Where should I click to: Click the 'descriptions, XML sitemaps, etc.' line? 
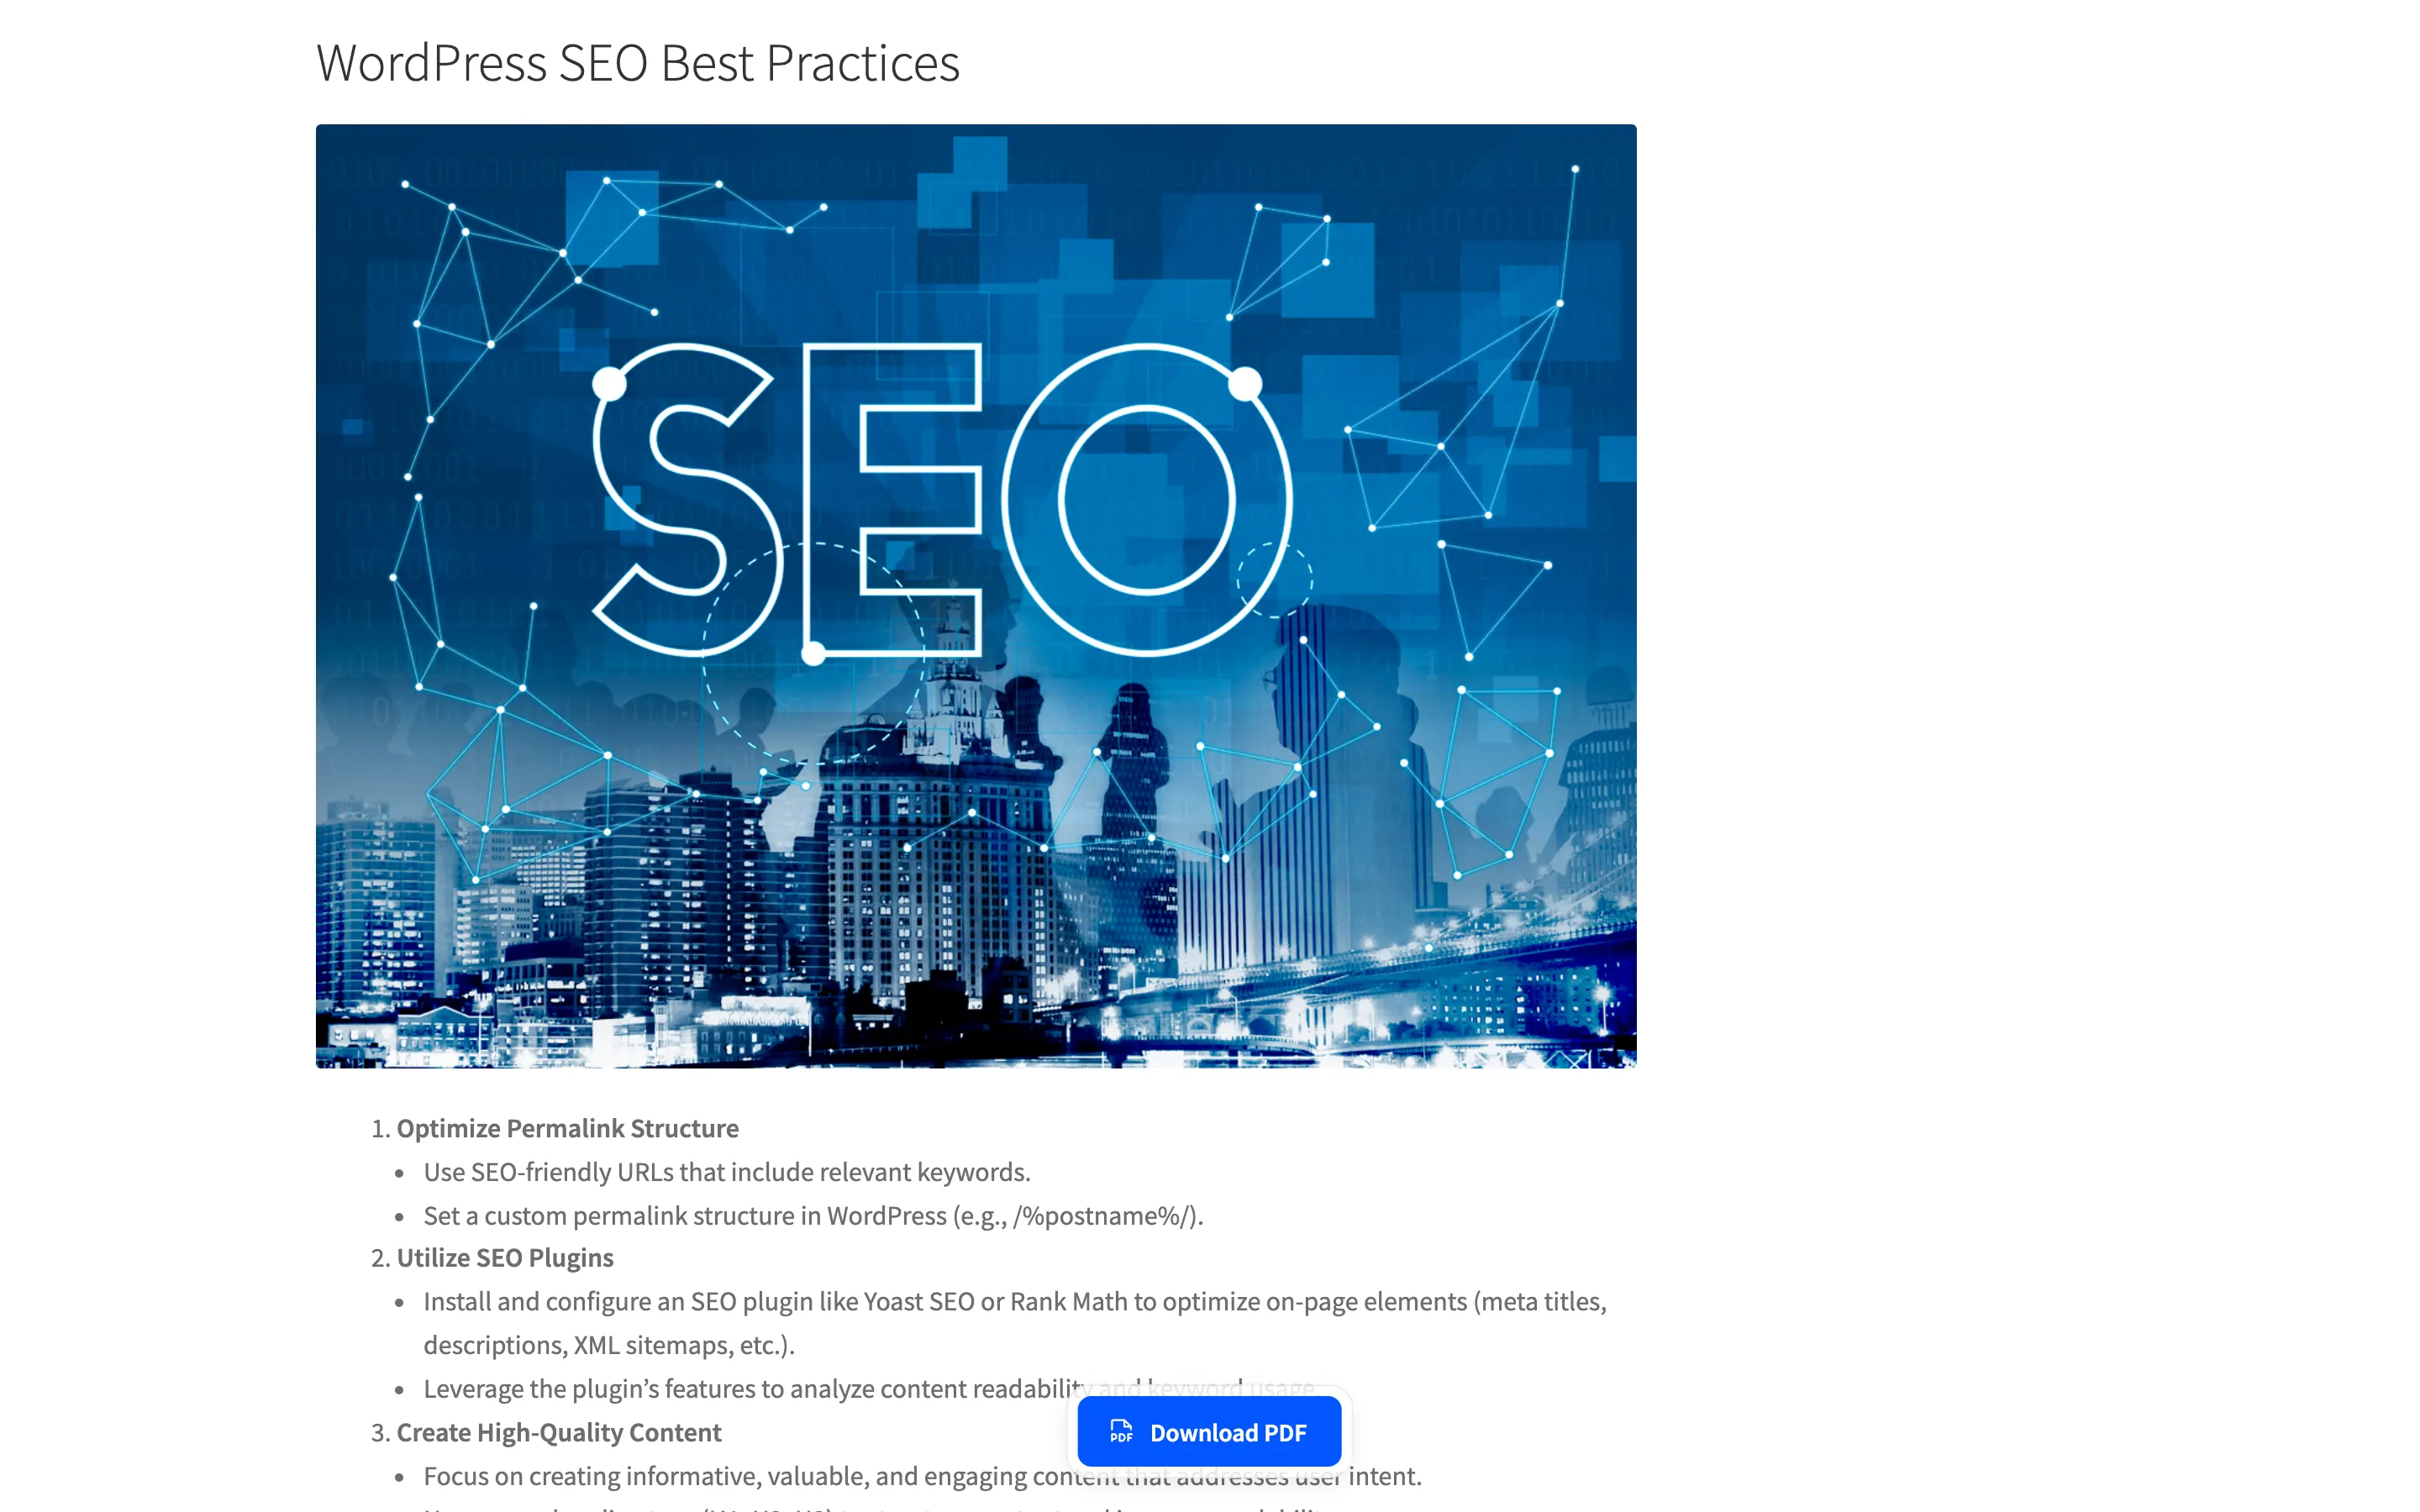pyautogui.click(x=609, y=1345)
